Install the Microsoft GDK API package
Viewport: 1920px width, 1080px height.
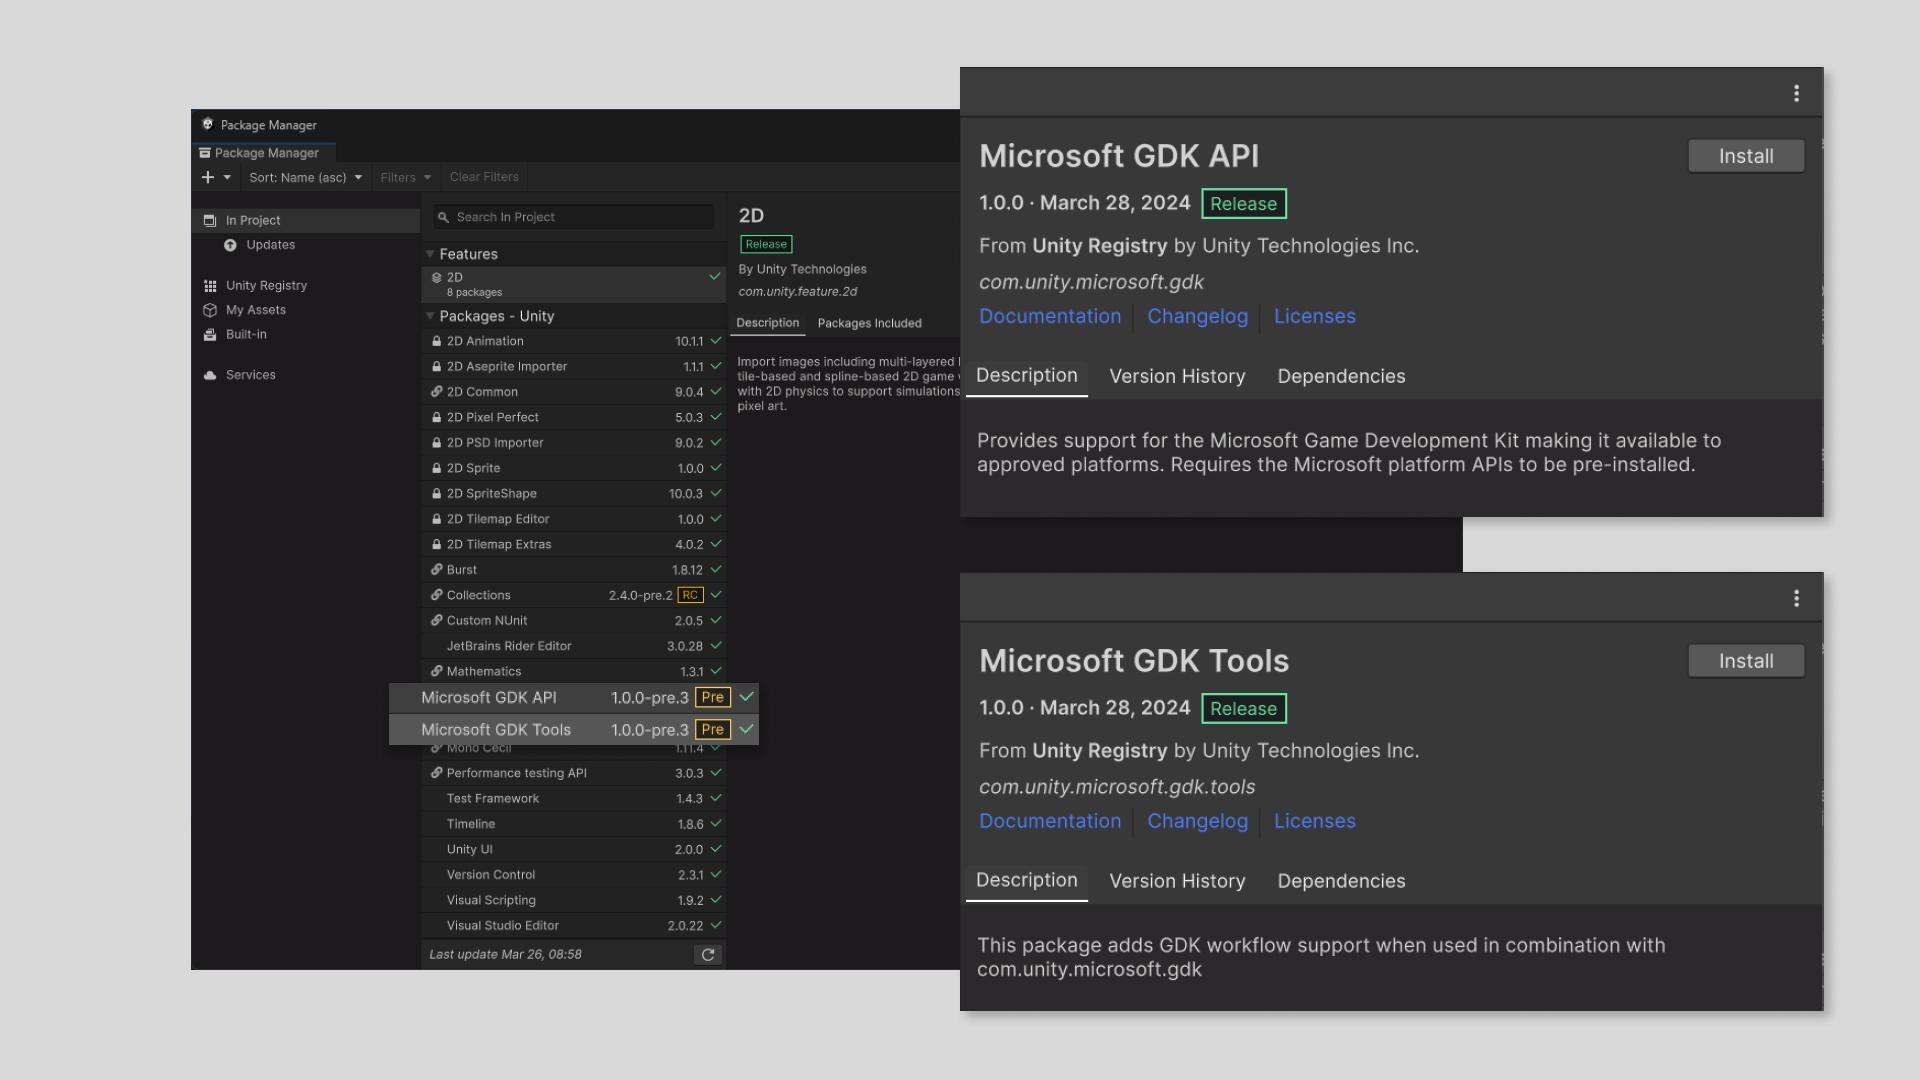click(x=1745, y=156)
